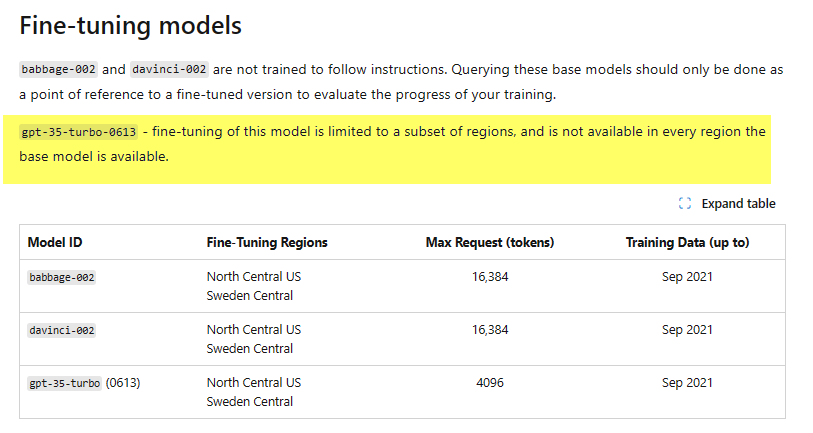Click babbage-002 in the table
This screenshot has width=813, height=433.
[x=62, y=277]
